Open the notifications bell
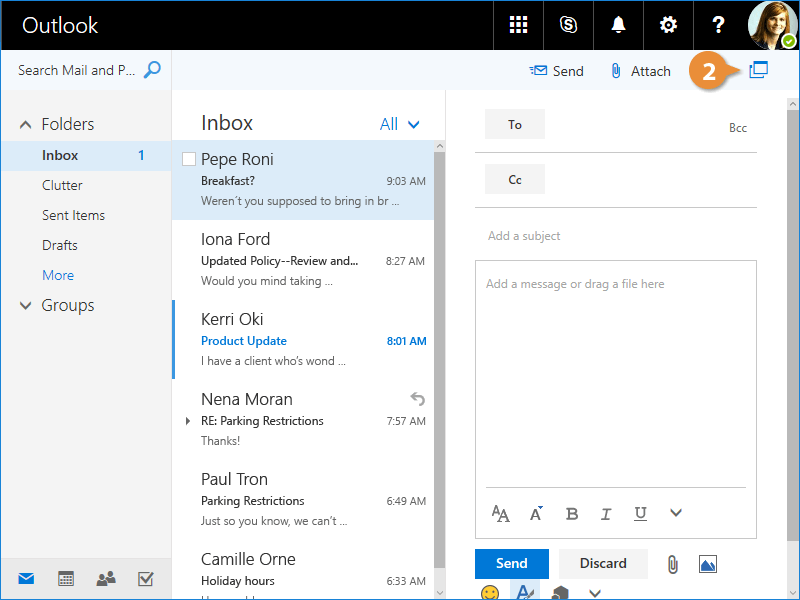Screen dimensions: 800x600 619,25
